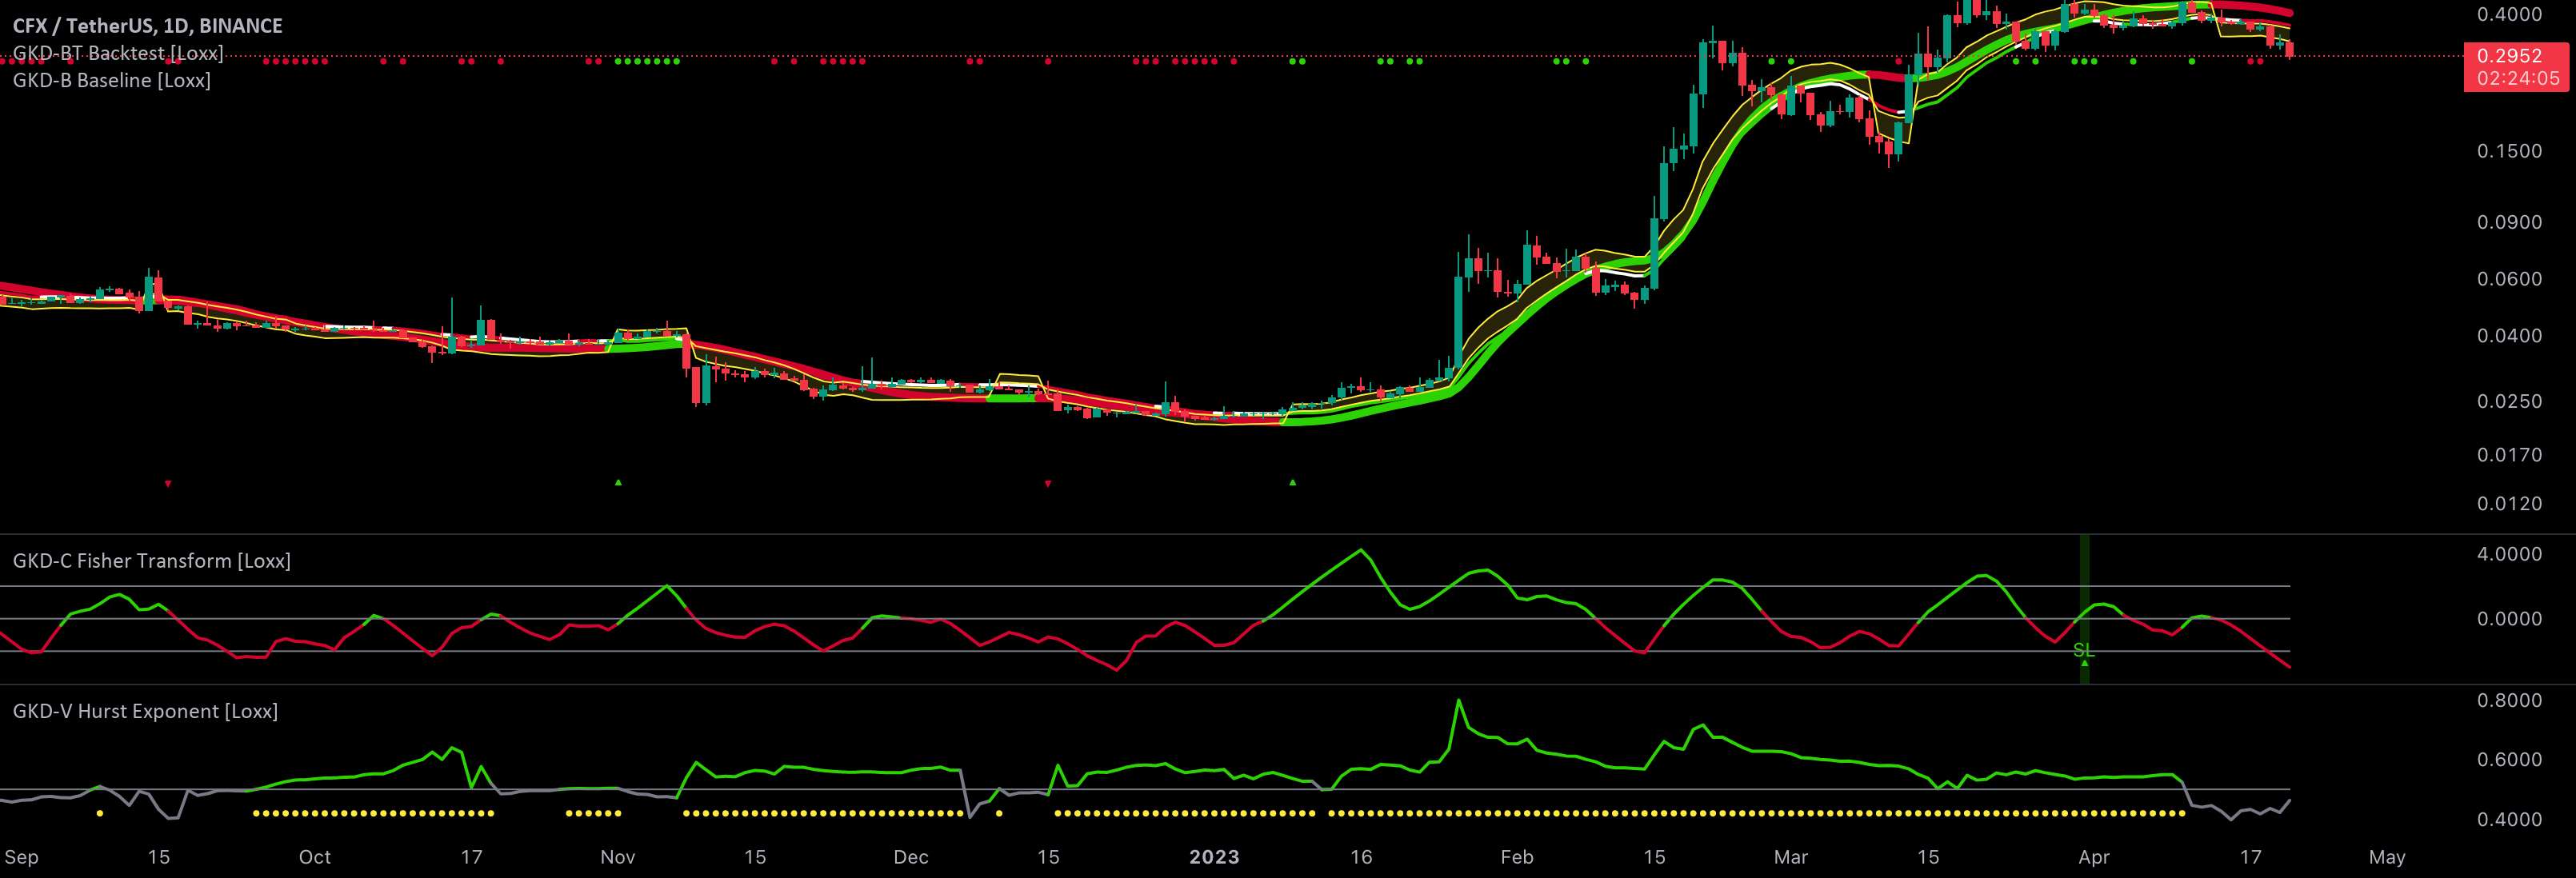
Task: Click the CFX / TetherUS symbol title
Action: 148,26
